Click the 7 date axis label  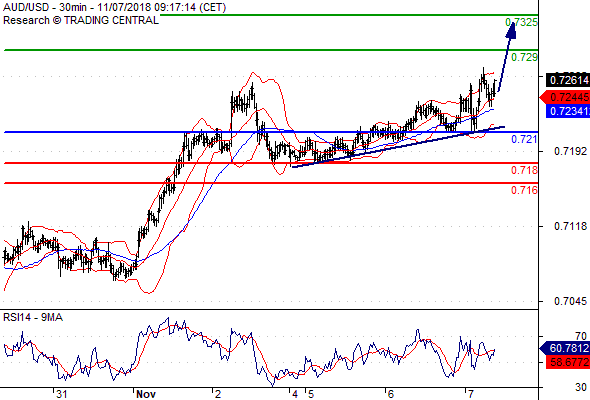[x=471, y=394]
